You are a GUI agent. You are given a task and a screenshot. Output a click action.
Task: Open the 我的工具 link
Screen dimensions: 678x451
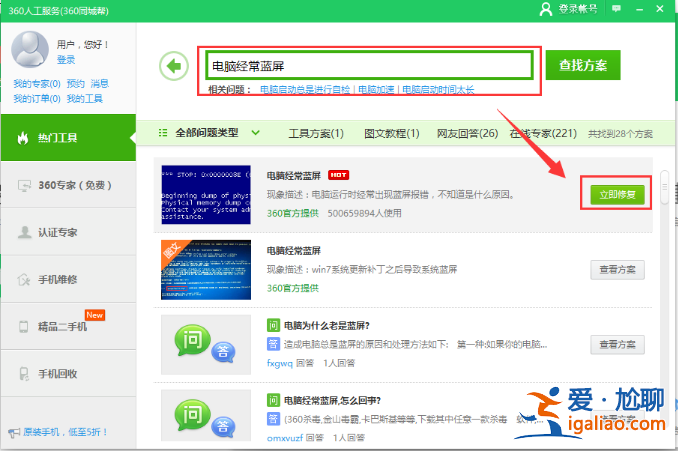pyautogui.click(x=85, y=99)
